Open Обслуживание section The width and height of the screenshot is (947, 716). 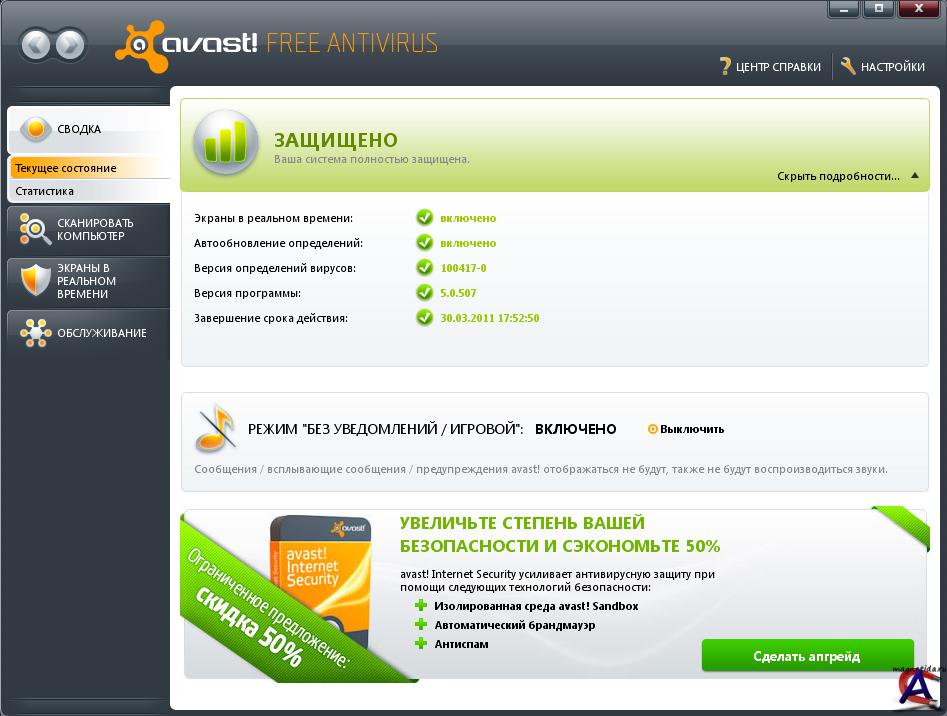89,333
